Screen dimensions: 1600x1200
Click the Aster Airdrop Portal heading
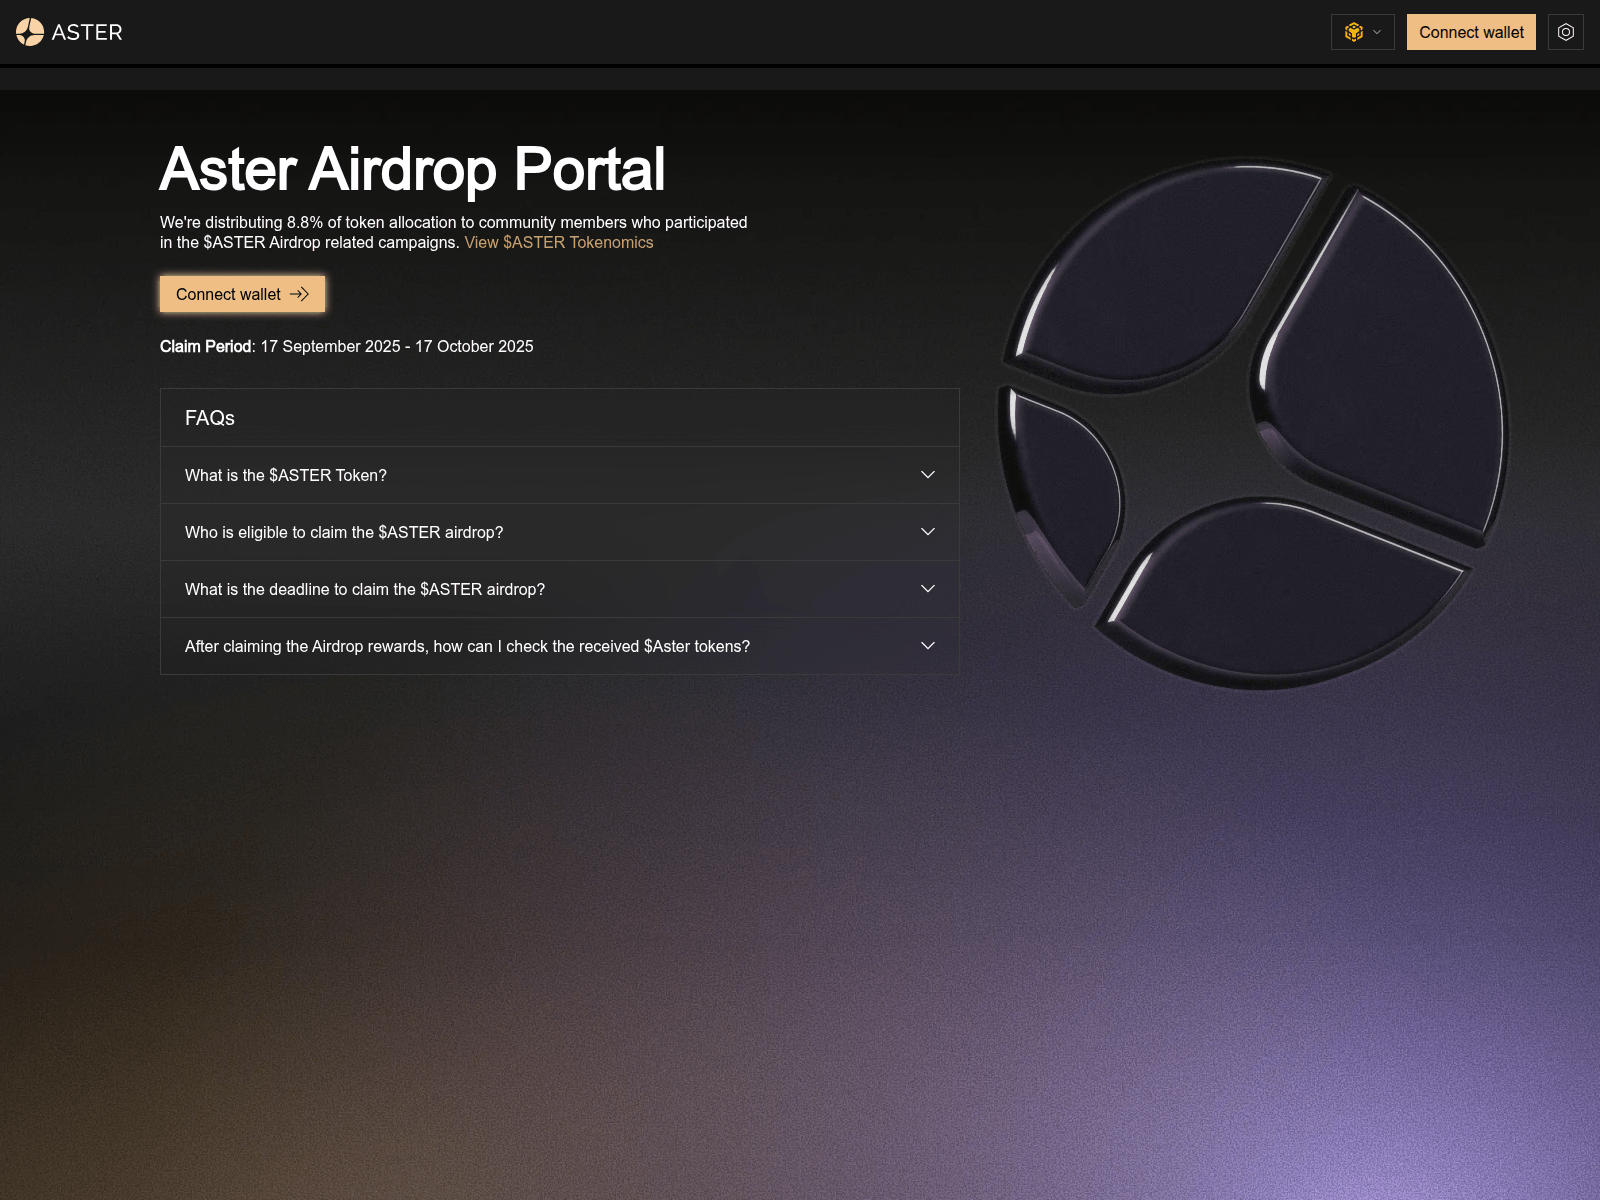(412, 169)
